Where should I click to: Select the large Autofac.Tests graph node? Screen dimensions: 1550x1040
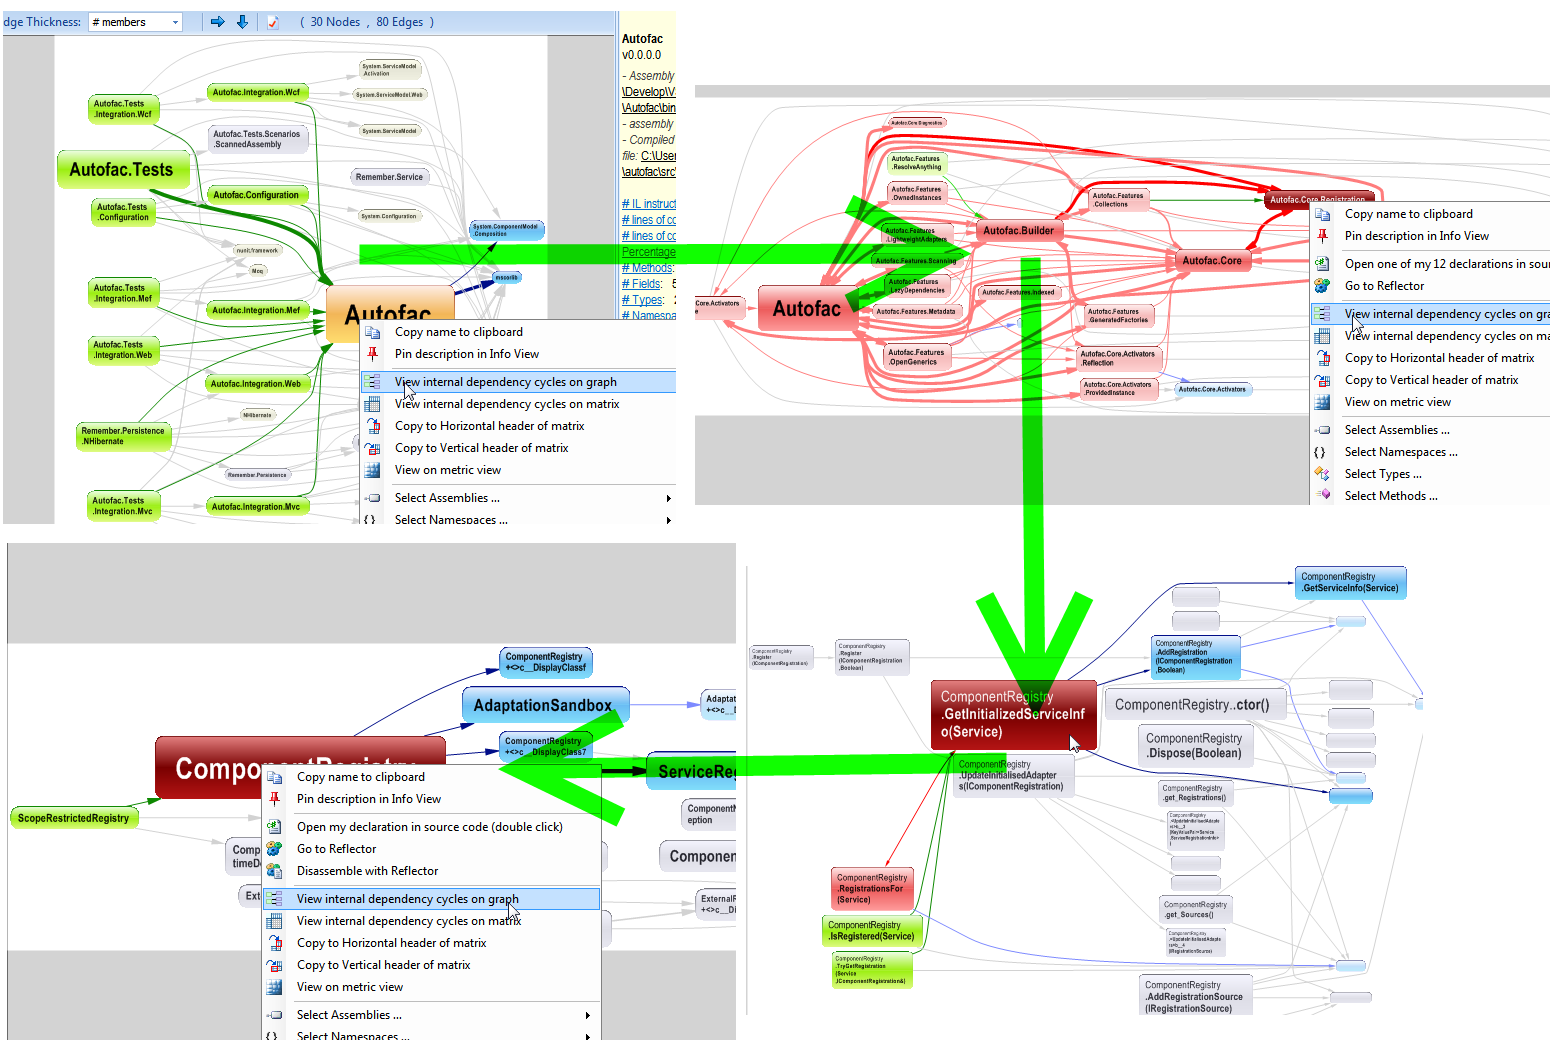[121, 170]
